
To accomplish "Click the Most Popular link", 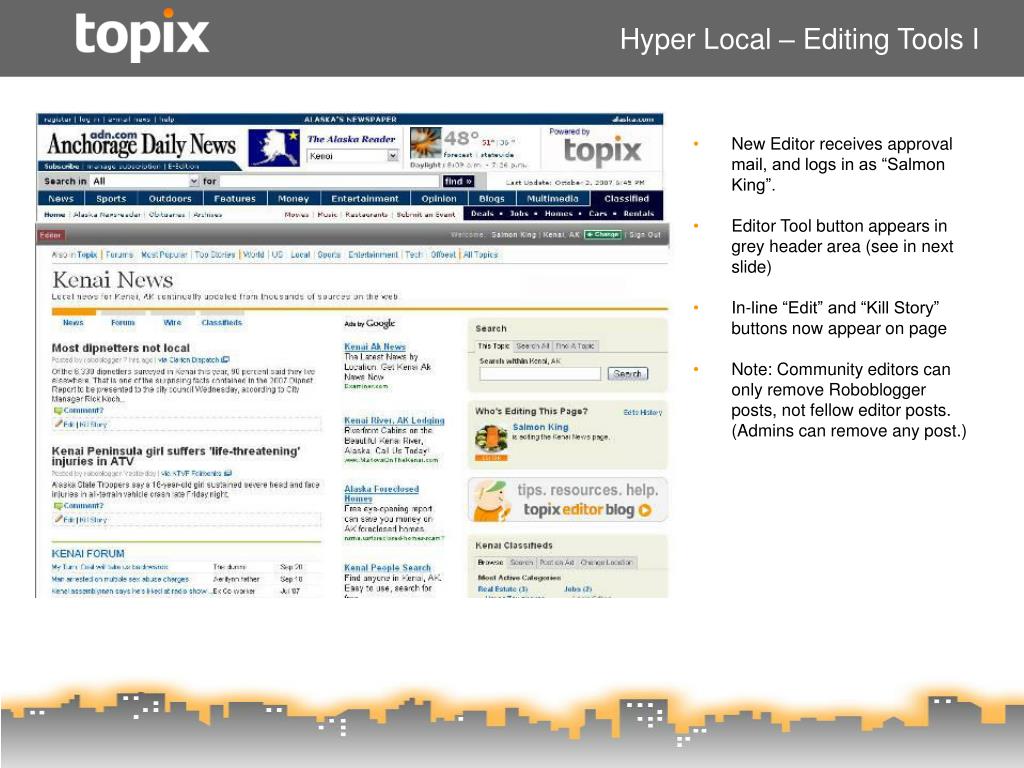I will [164, 255].
